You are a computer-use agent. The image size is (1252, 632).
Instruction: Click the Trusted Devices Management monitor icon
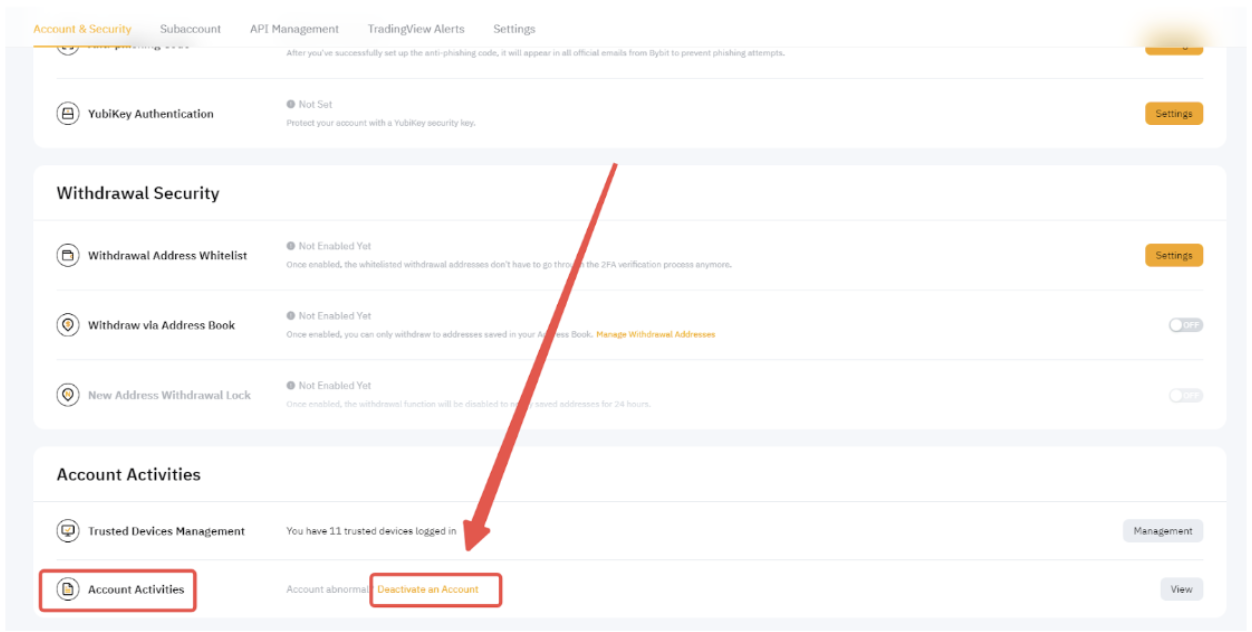click(68, 531)
